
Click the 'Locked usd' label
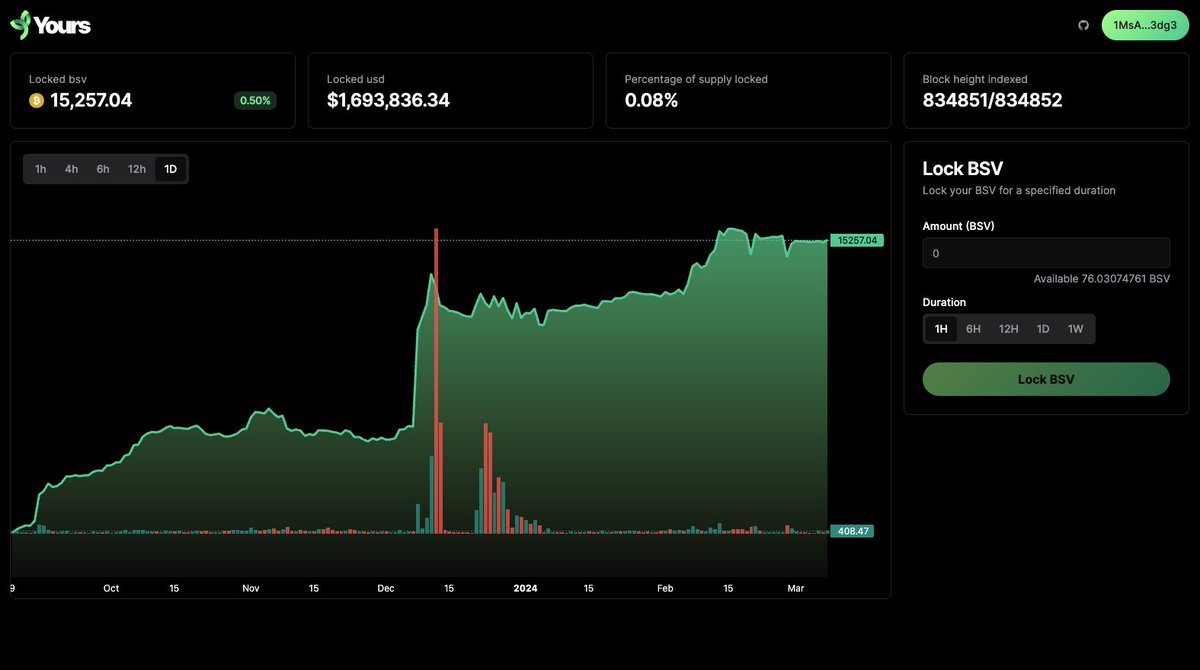pos(356,79)
